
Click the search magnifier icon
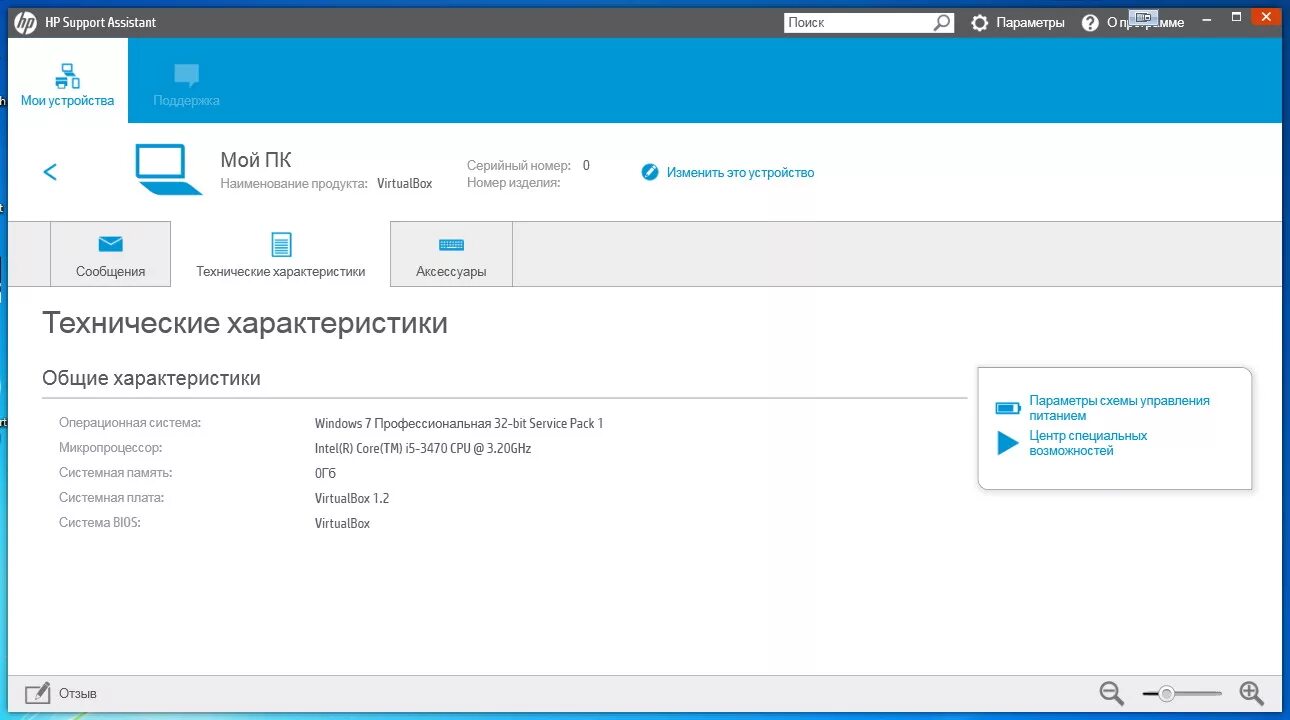coord(943,22)
